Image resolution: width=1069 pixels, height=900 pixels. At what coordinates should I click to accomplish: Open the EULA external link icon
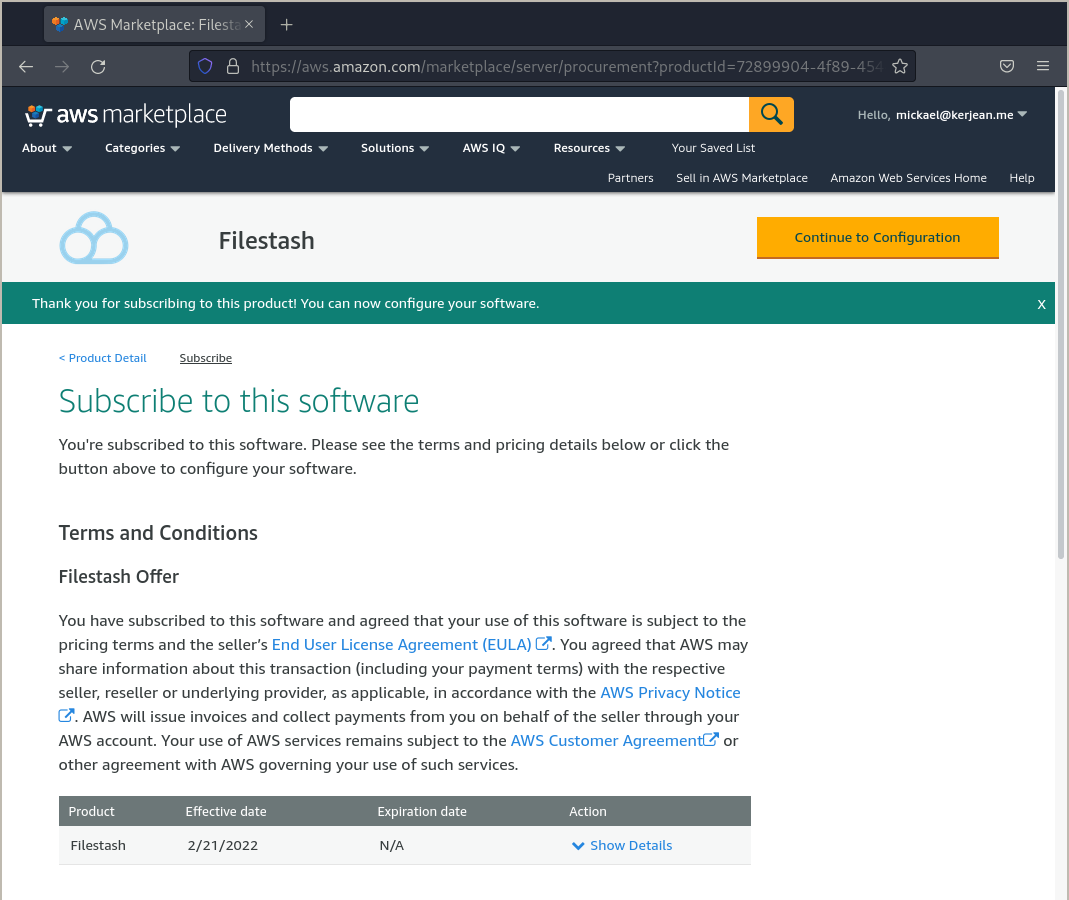click(543, 644)
